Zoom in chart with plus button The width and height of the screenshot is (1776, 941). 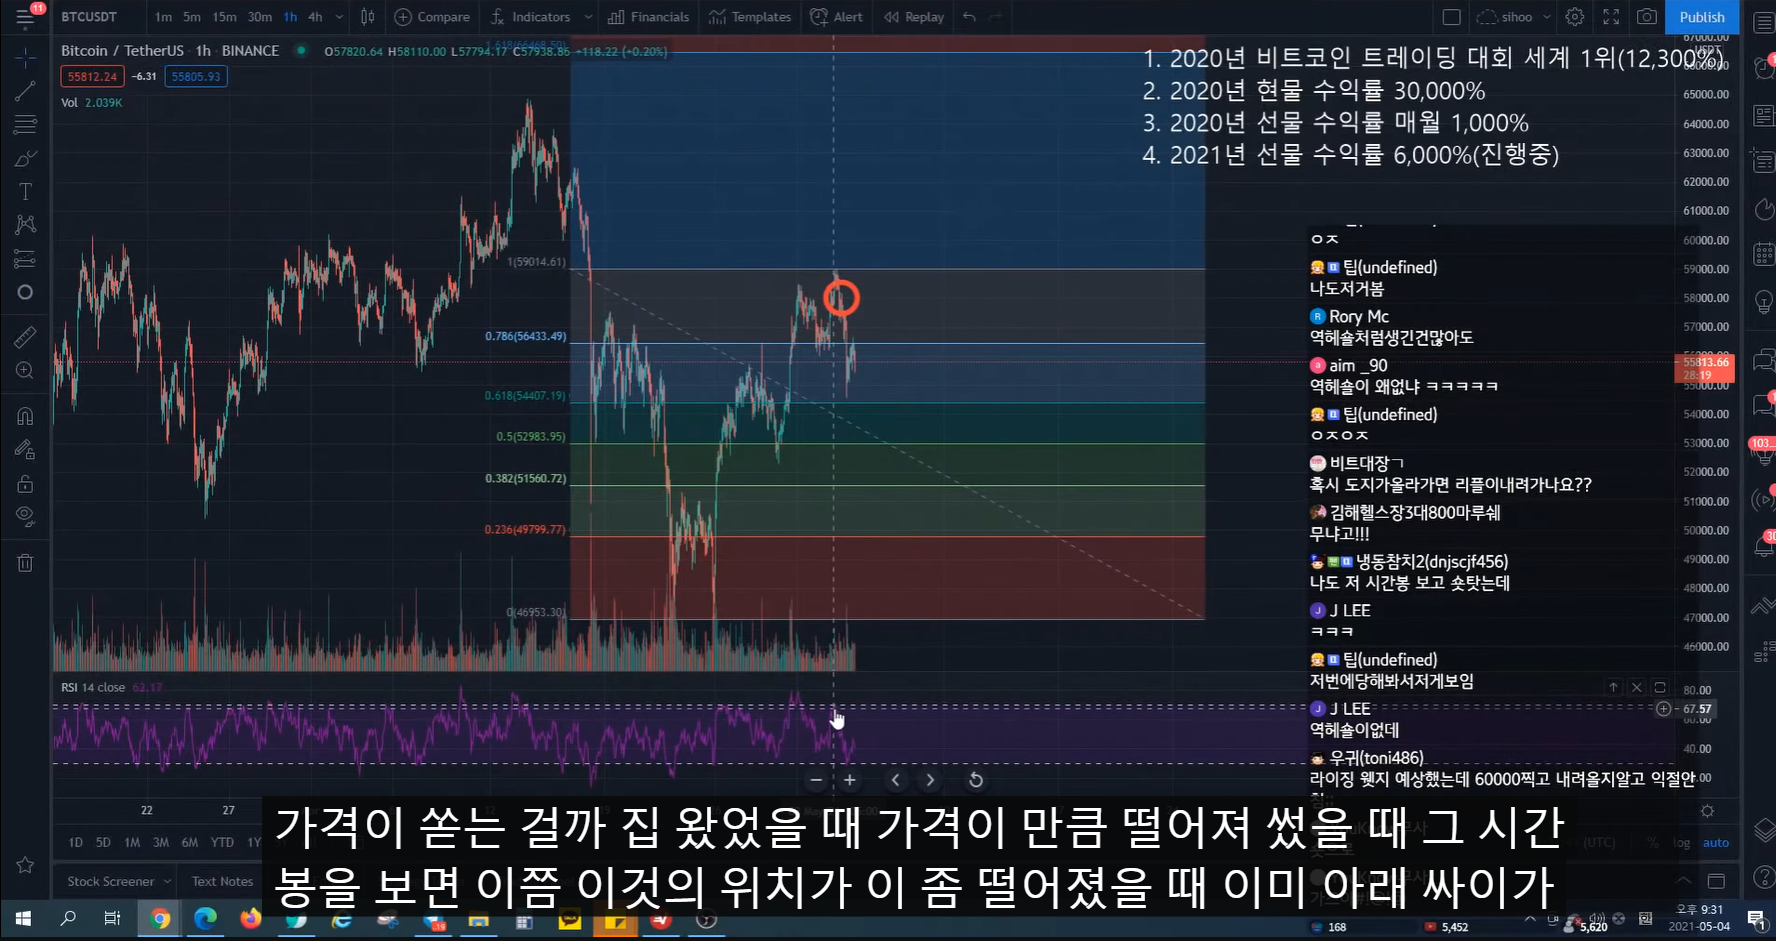click(x=850, y=780)
